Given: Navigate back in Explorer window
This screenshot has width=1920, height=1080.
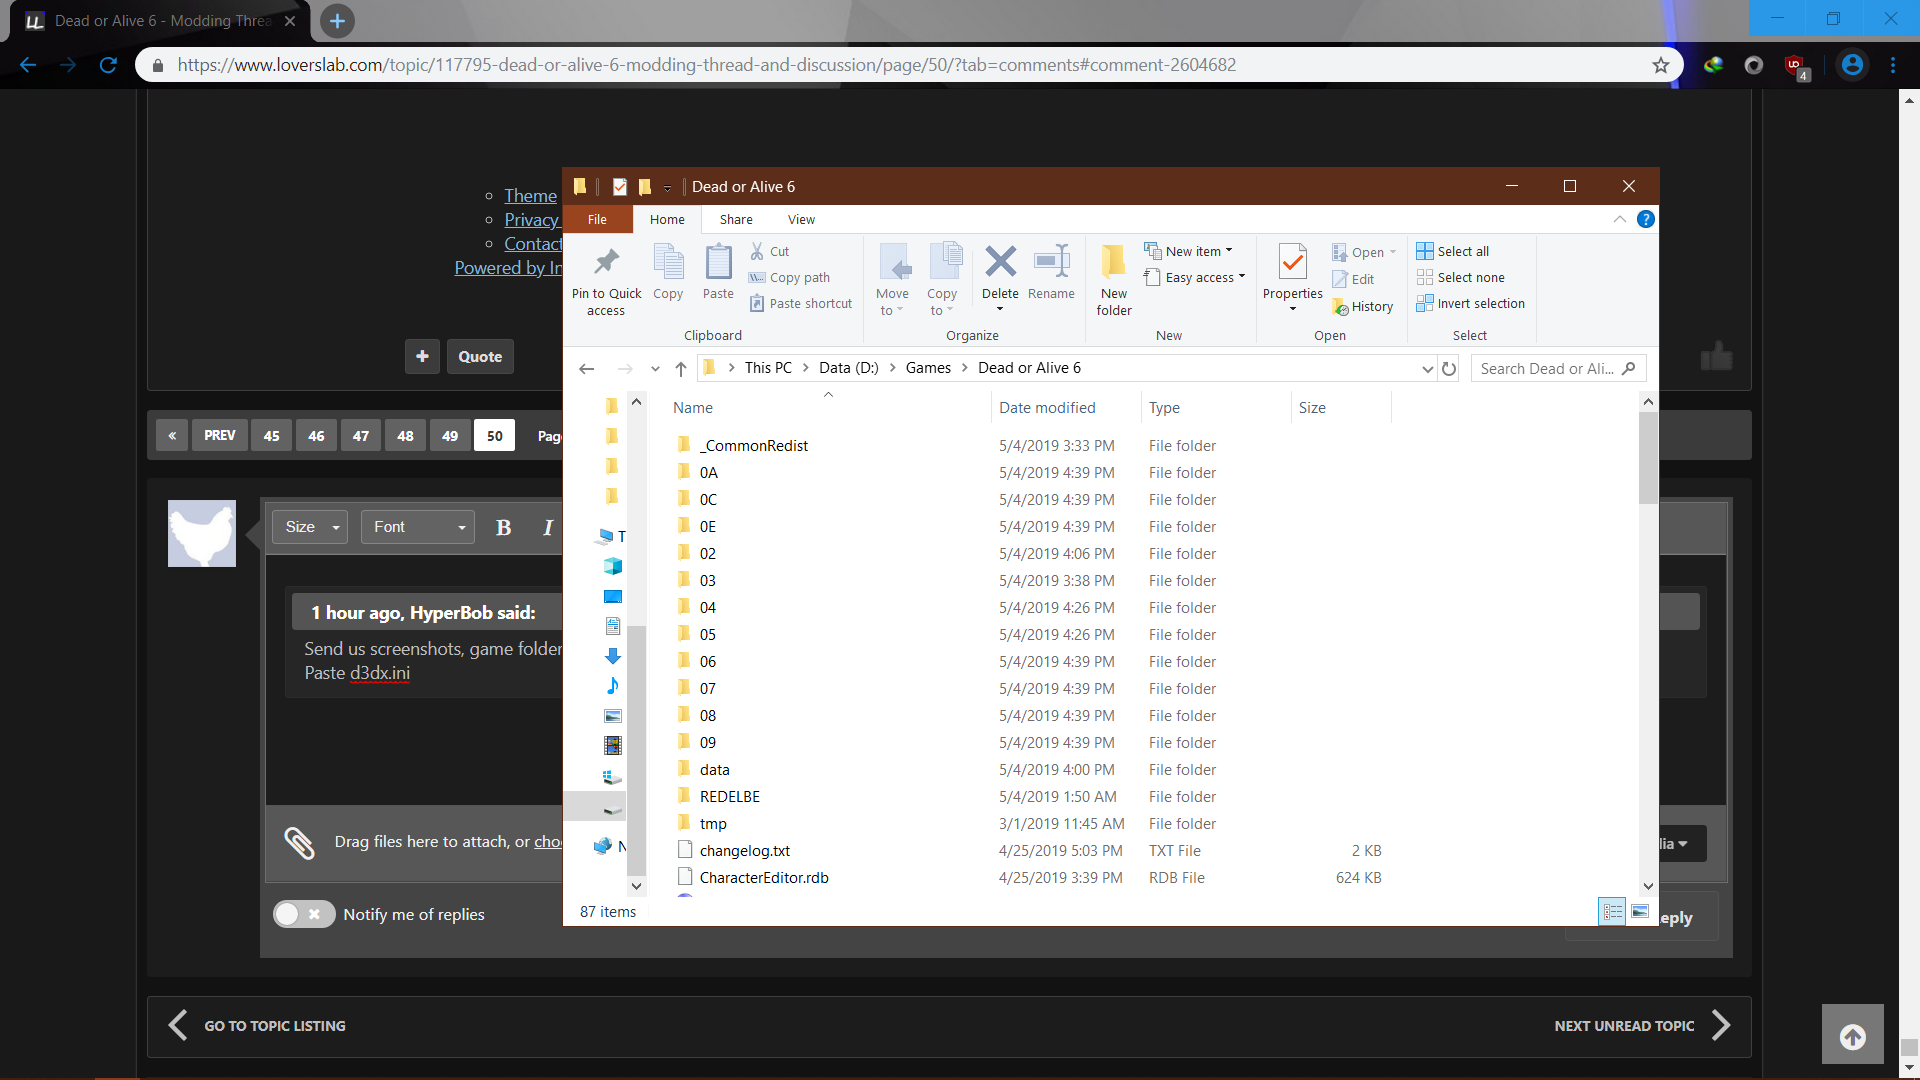Looking at the screenshot, I should coord(587,368).
